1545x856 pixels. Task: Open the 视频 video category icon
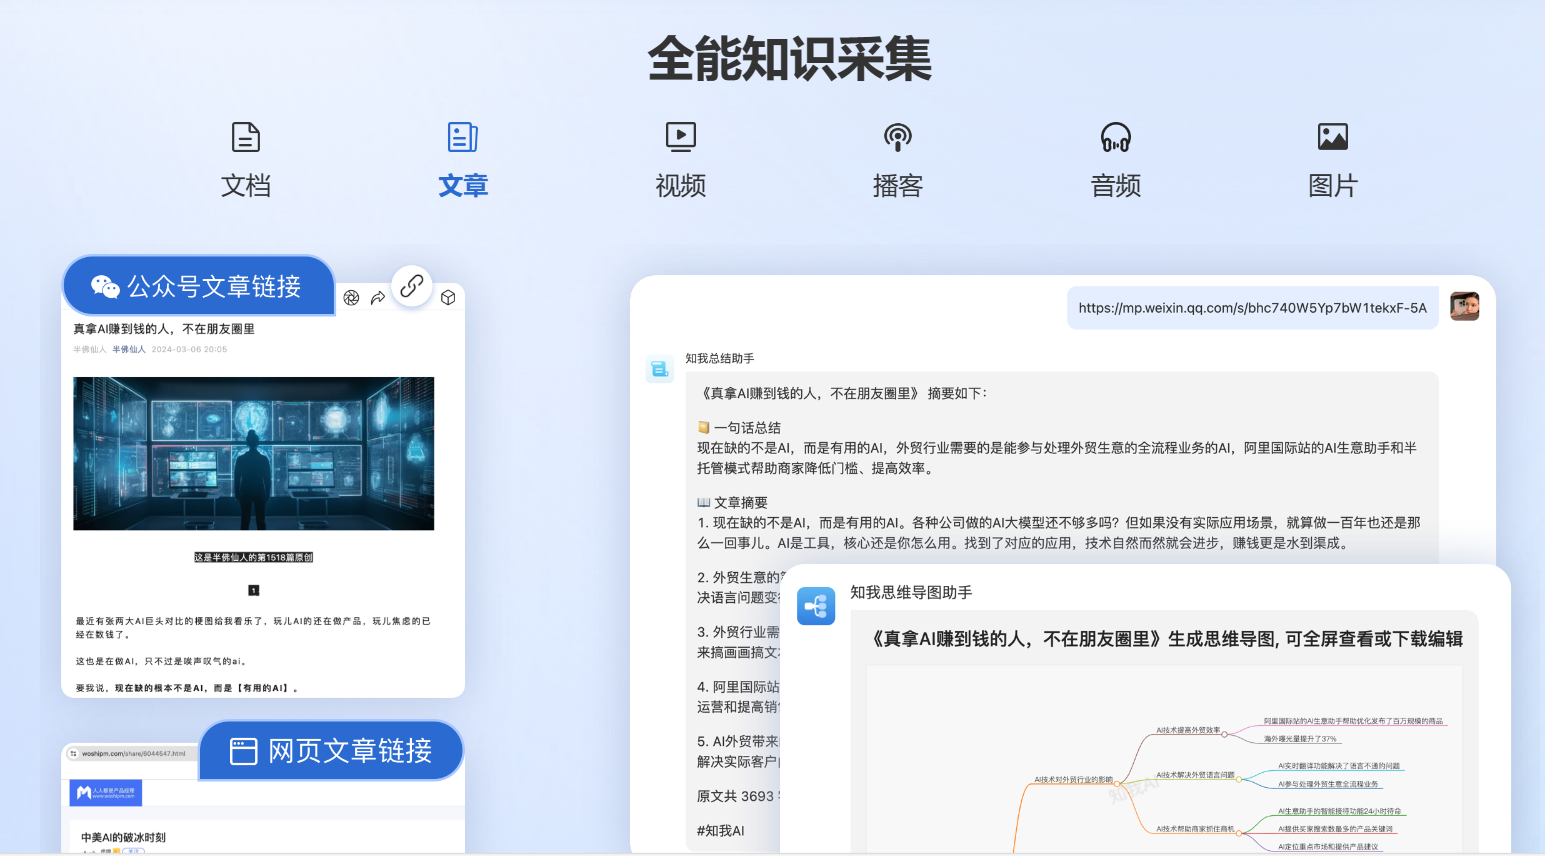coord(681,137)
